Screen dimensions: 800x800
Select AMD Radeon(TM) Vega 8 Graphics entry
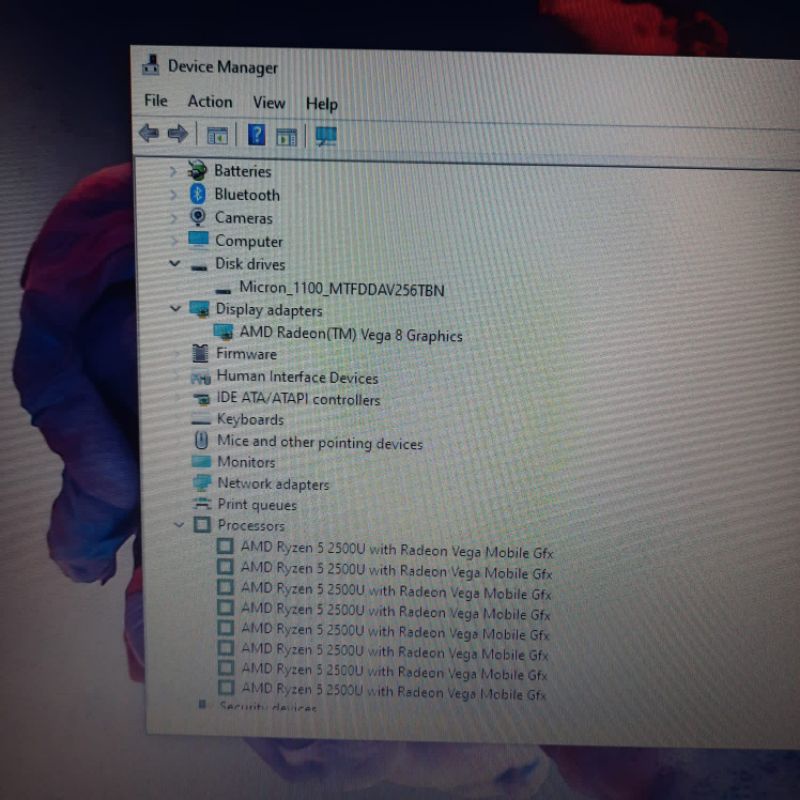pyautogui.click(x=351, y=334)
